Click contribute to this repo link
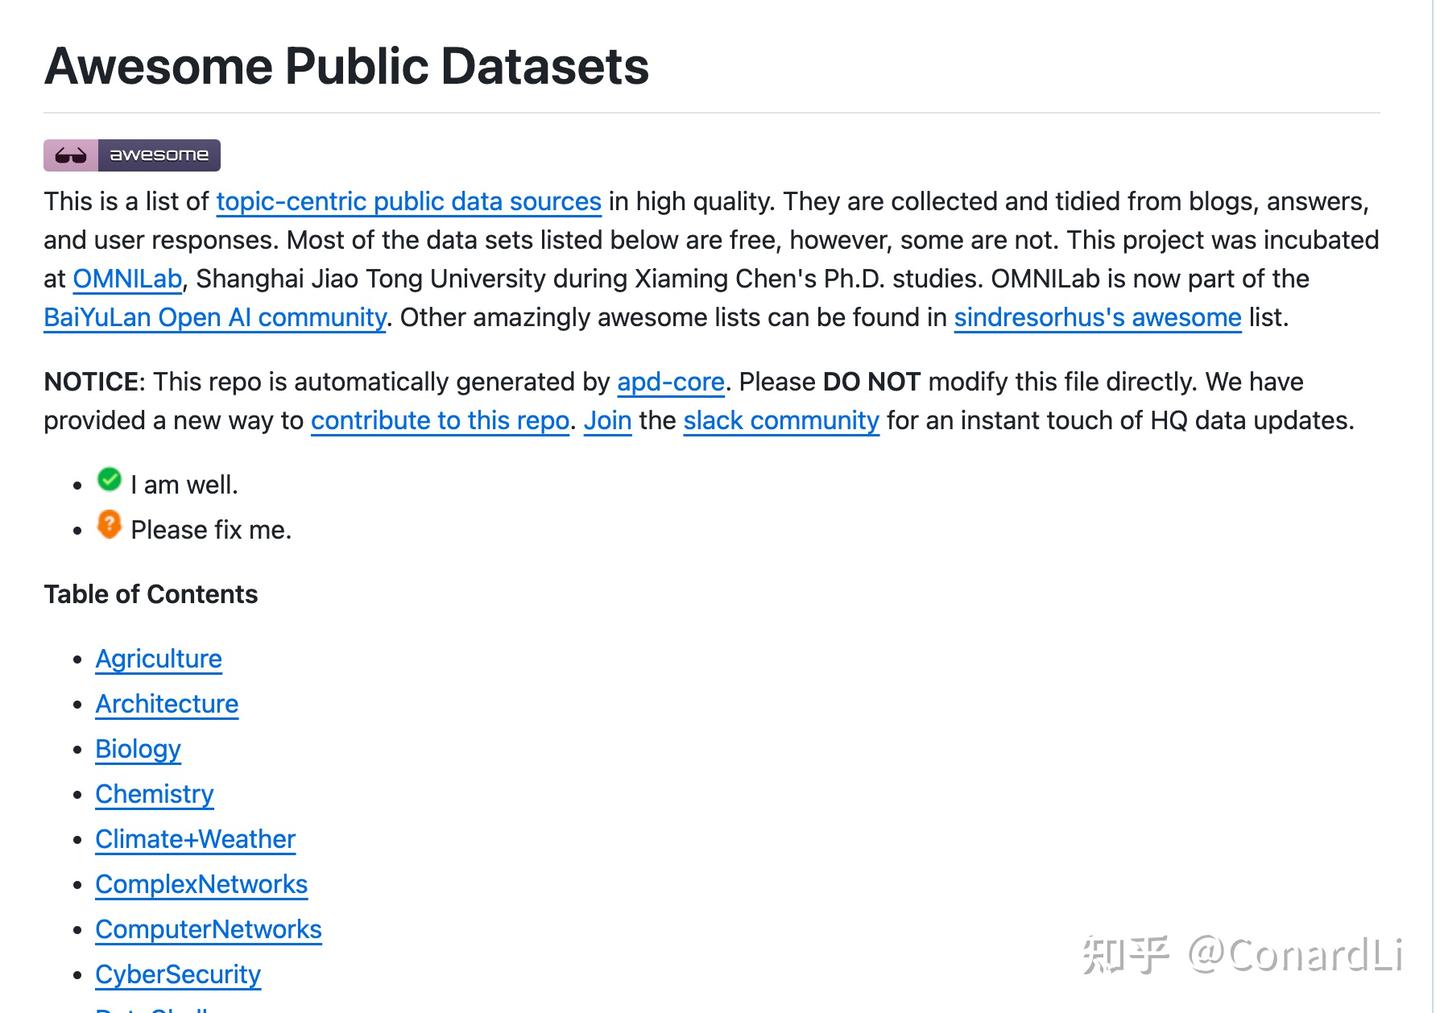Screen dimensions: 1440x1013 click(x=440, y=421)
